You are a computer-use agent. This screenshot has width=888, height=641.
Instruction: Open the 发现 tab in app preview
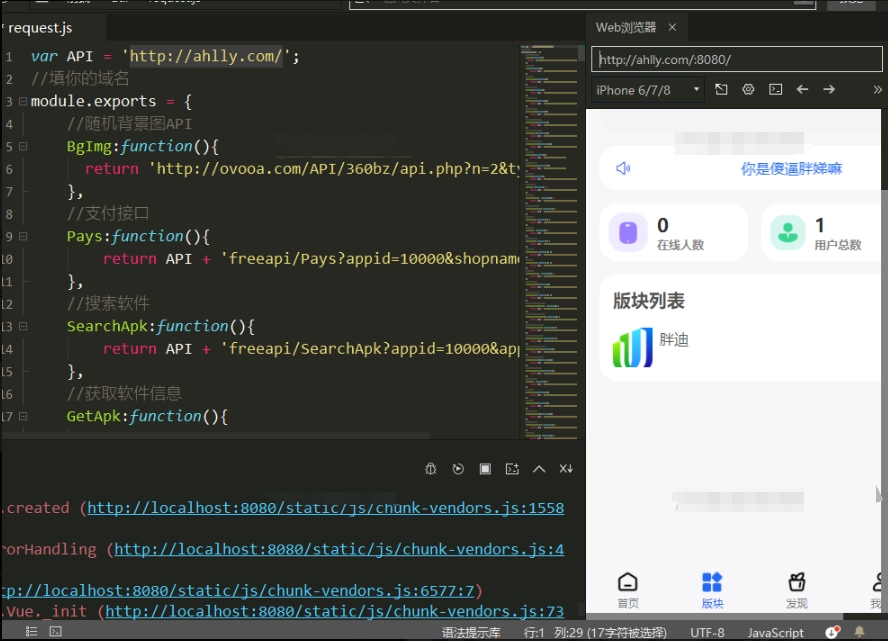tap(796, 591)
